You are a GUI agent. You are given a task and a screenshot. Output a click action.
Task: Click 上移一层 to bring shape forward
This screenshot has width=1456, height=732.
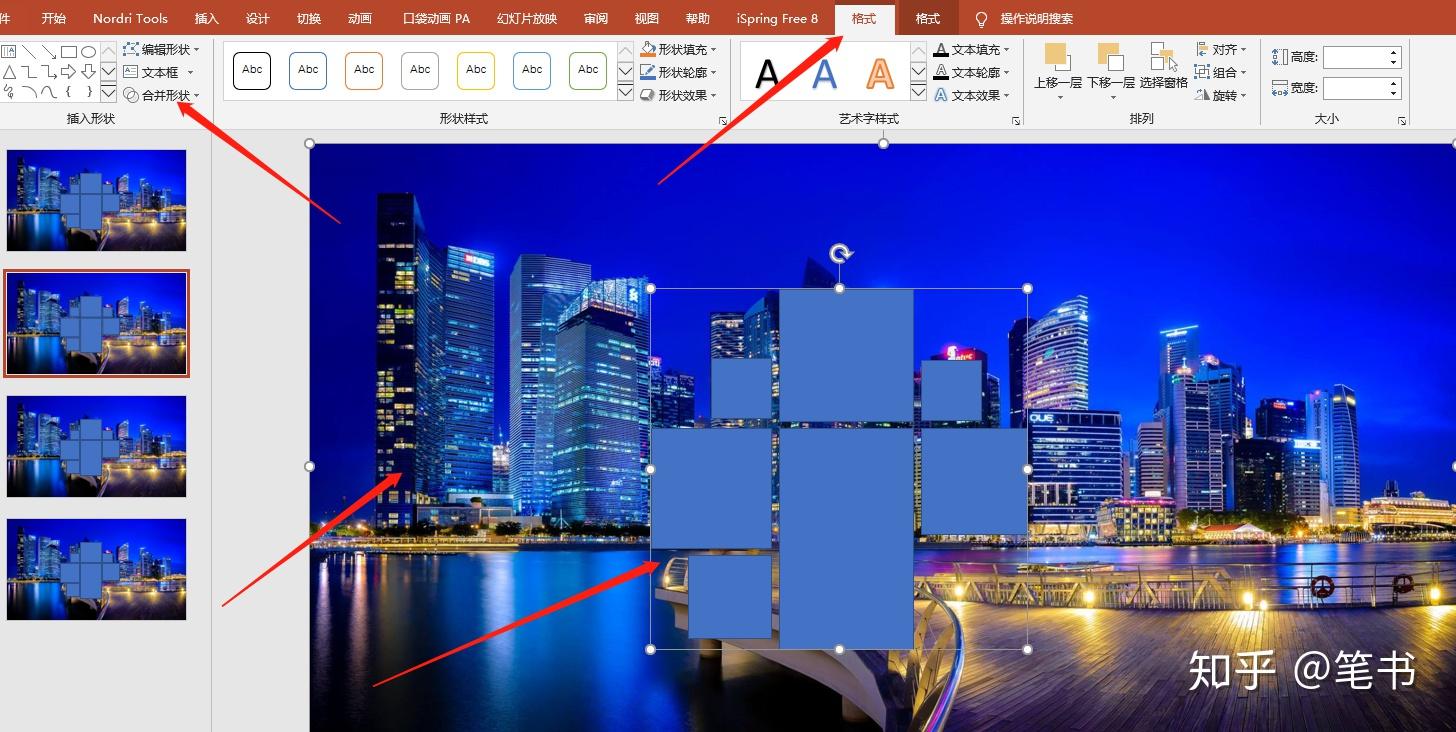coord(1058,71)
